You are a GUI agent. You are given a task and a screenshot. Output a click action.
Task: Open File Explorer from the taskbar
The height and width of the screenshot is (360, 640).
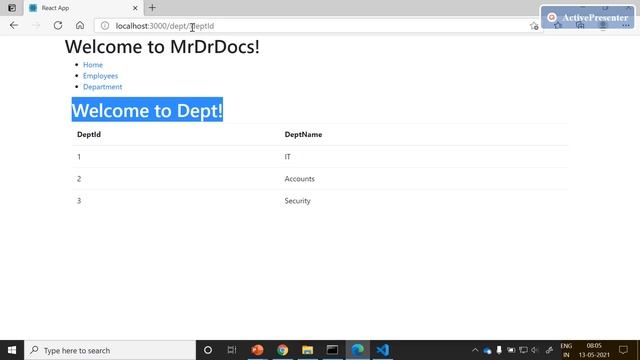[x=307, y=350]
